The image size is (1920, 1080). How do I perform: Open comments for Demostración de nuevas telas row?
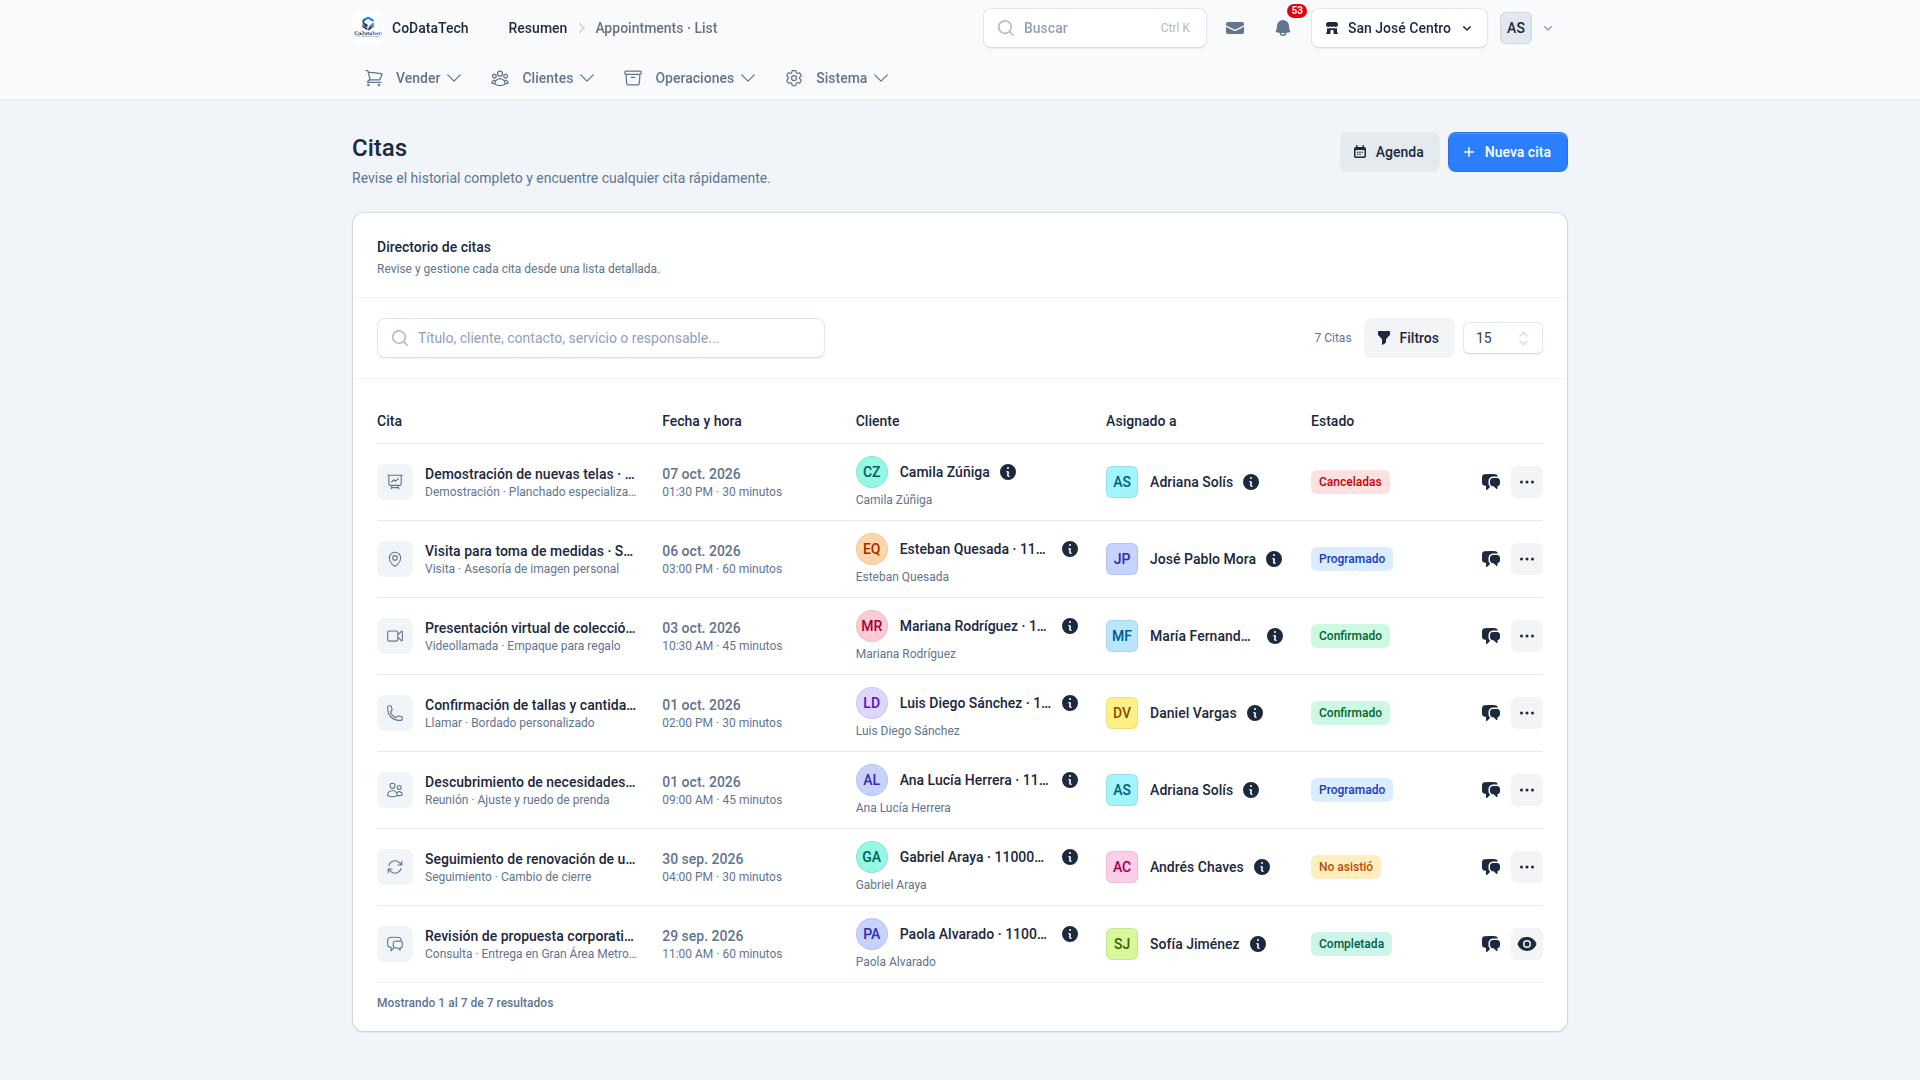pos(1491,482)
